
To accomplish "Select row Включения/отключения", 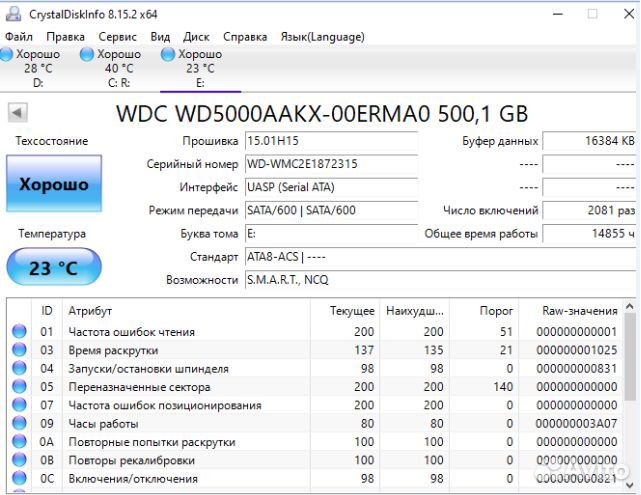I will pos(315,478).
